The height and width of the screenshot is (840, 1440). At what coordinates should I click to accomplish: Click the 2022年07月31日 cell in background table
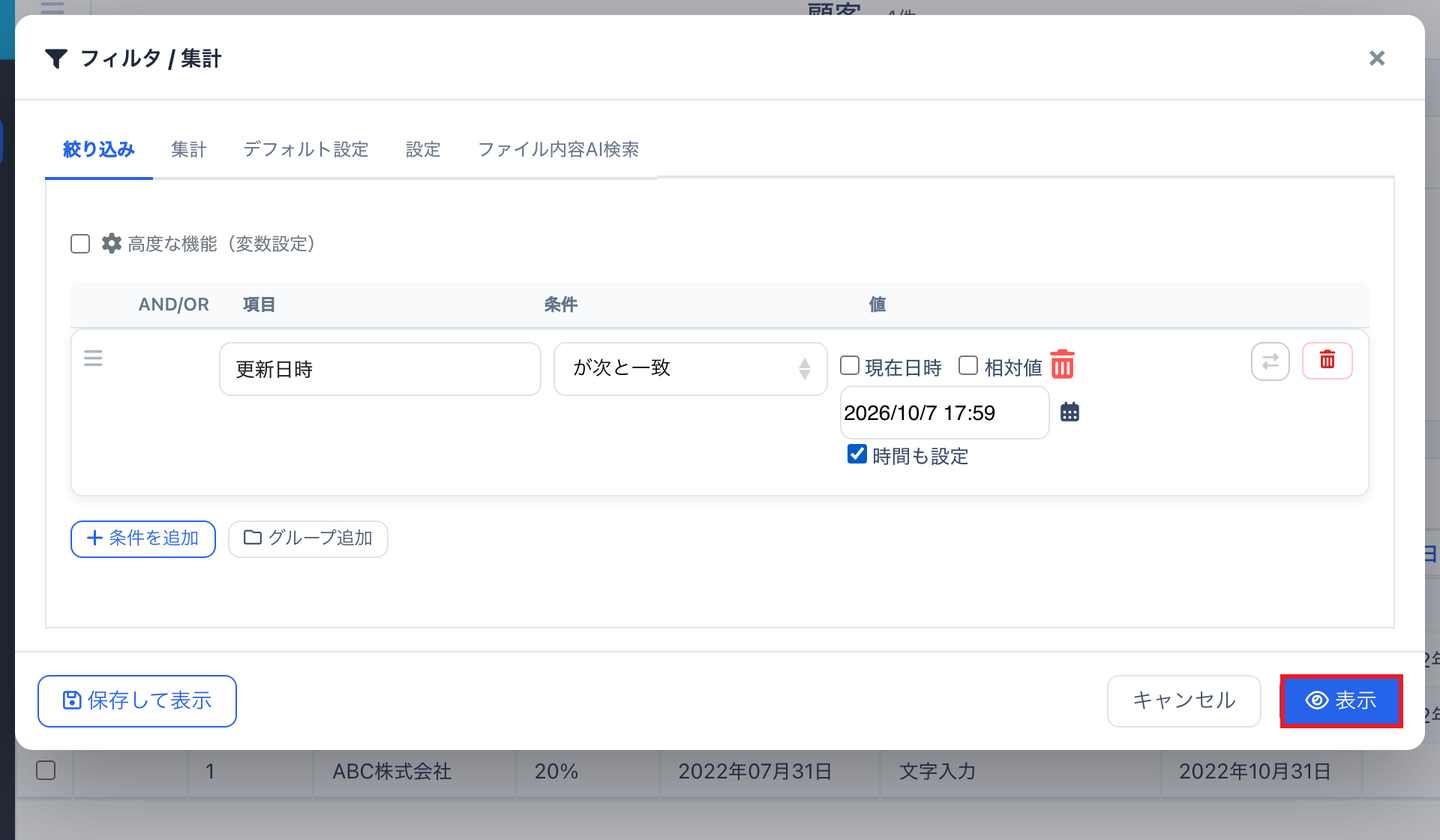coord(770,772)
